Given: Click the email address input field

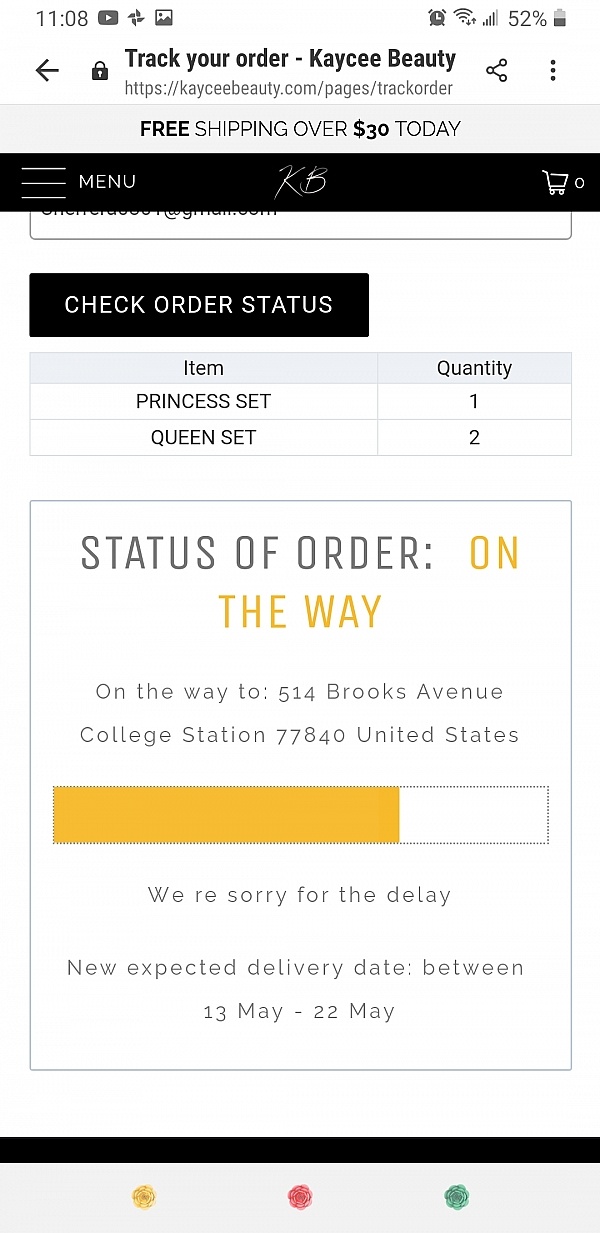Looking at the screenshot, I should tap(300, 223).
